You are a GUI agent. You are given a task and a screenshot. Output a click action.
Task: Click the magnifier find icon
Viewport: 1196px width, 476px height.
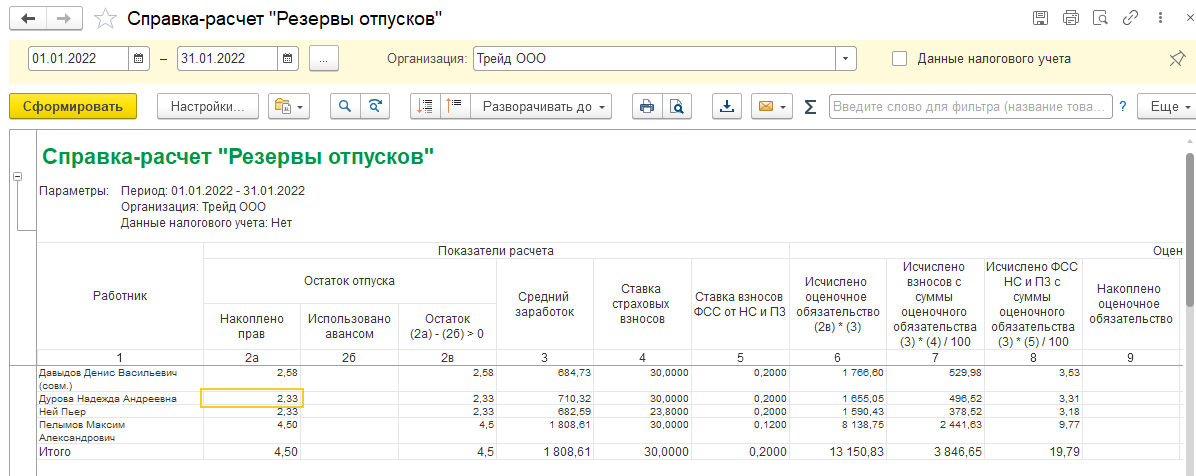coord(345,107)
